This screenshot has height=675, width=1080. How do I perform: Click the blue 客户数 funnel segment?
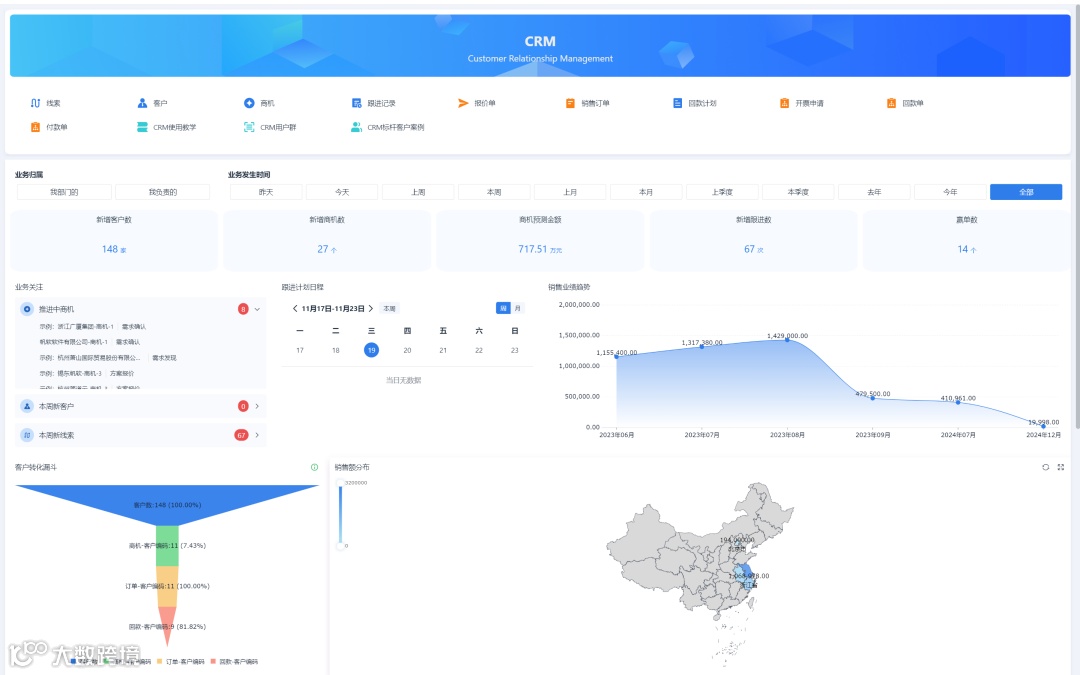click(167, 505)
